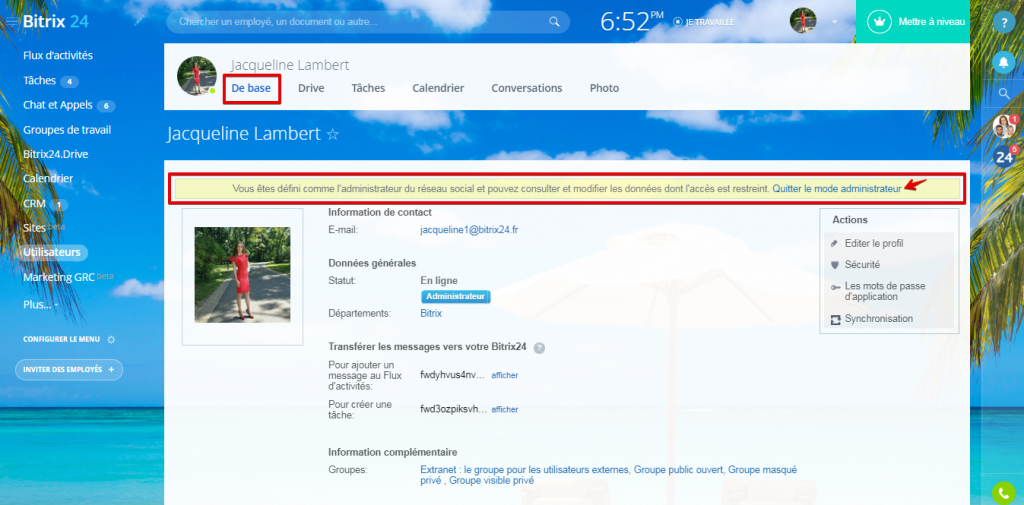This screenshot has width=1024, height=505.
Task: Open the group chat avatar with the red badge
Action: pos(1004,125)
